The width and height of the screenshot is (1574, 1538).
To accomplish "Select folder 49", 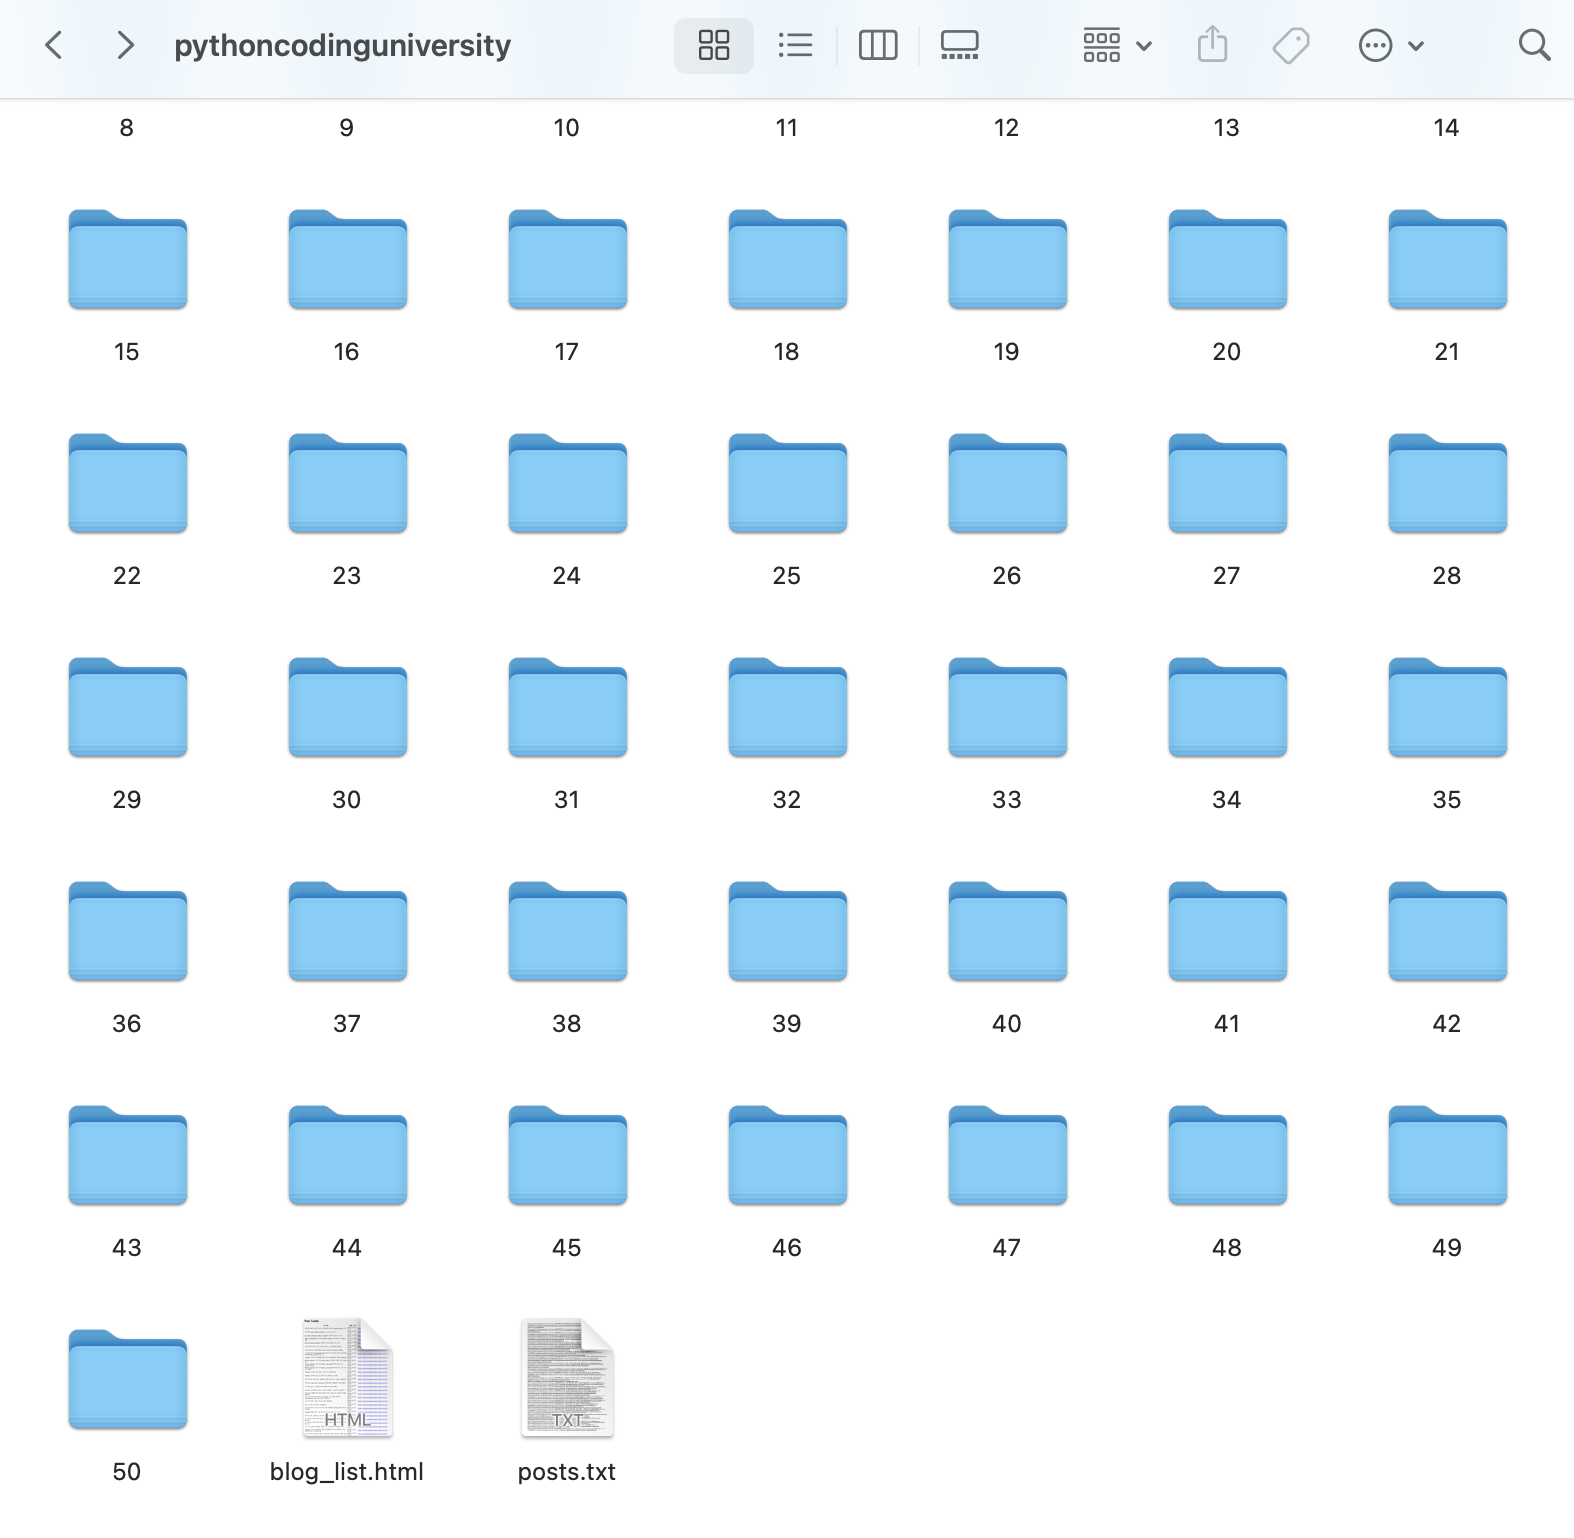I will click(x=1448, y=1155).
